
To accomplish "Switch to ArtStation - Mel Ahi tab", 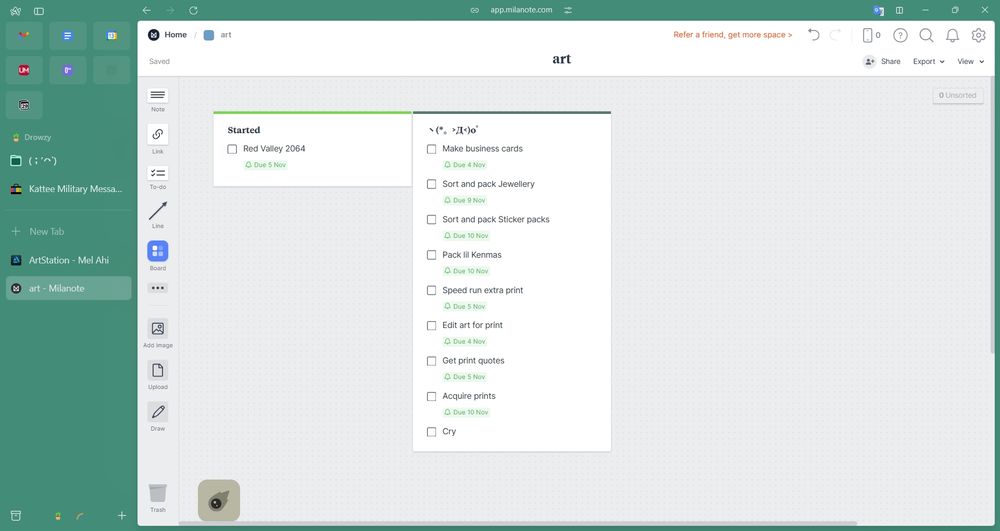I will click(69, 260).
